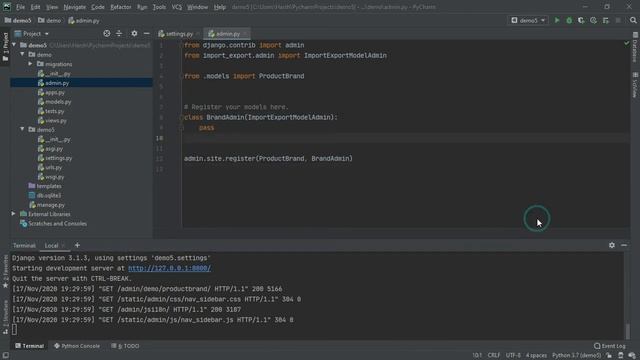640x360 pixels.
Task: Select the Local terminal tab
Action: [51, 245]
